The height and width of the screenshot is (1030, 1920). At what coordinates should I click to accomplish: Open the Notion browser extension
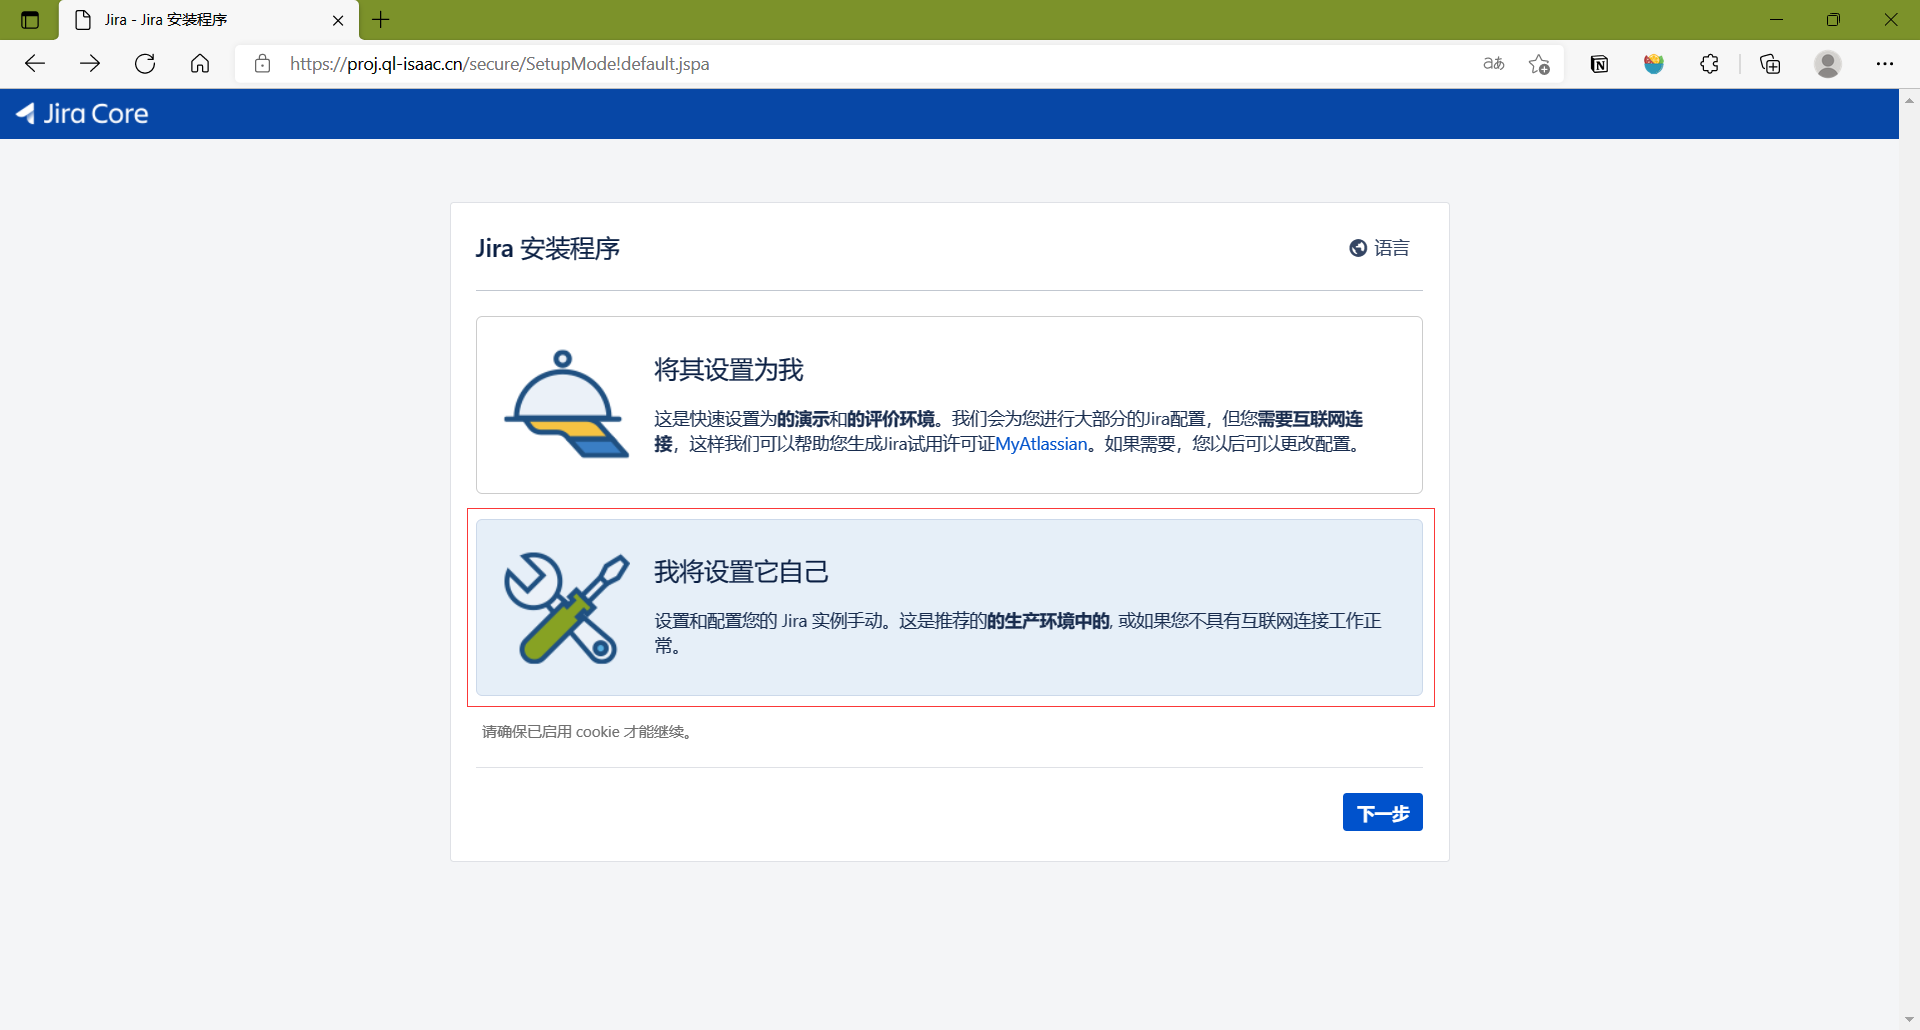[x=1598, y=63]
